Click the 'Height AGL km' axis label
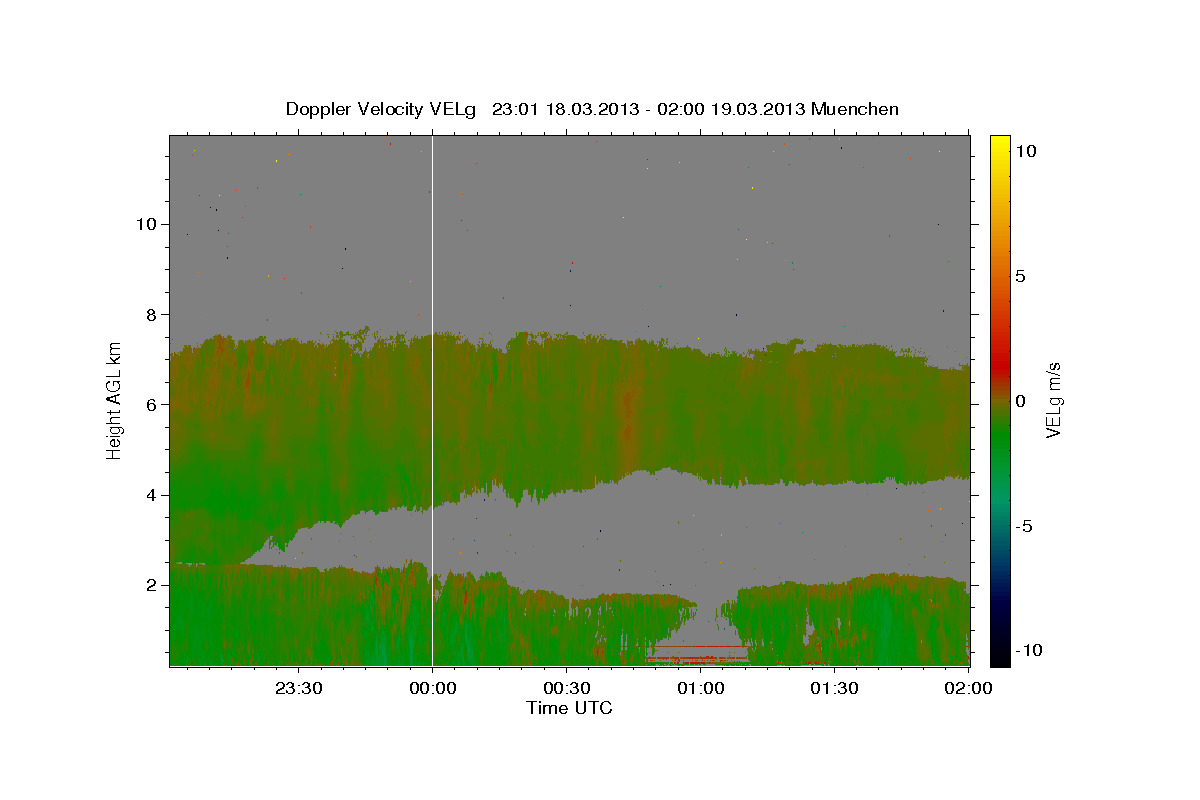 (114, 400)
